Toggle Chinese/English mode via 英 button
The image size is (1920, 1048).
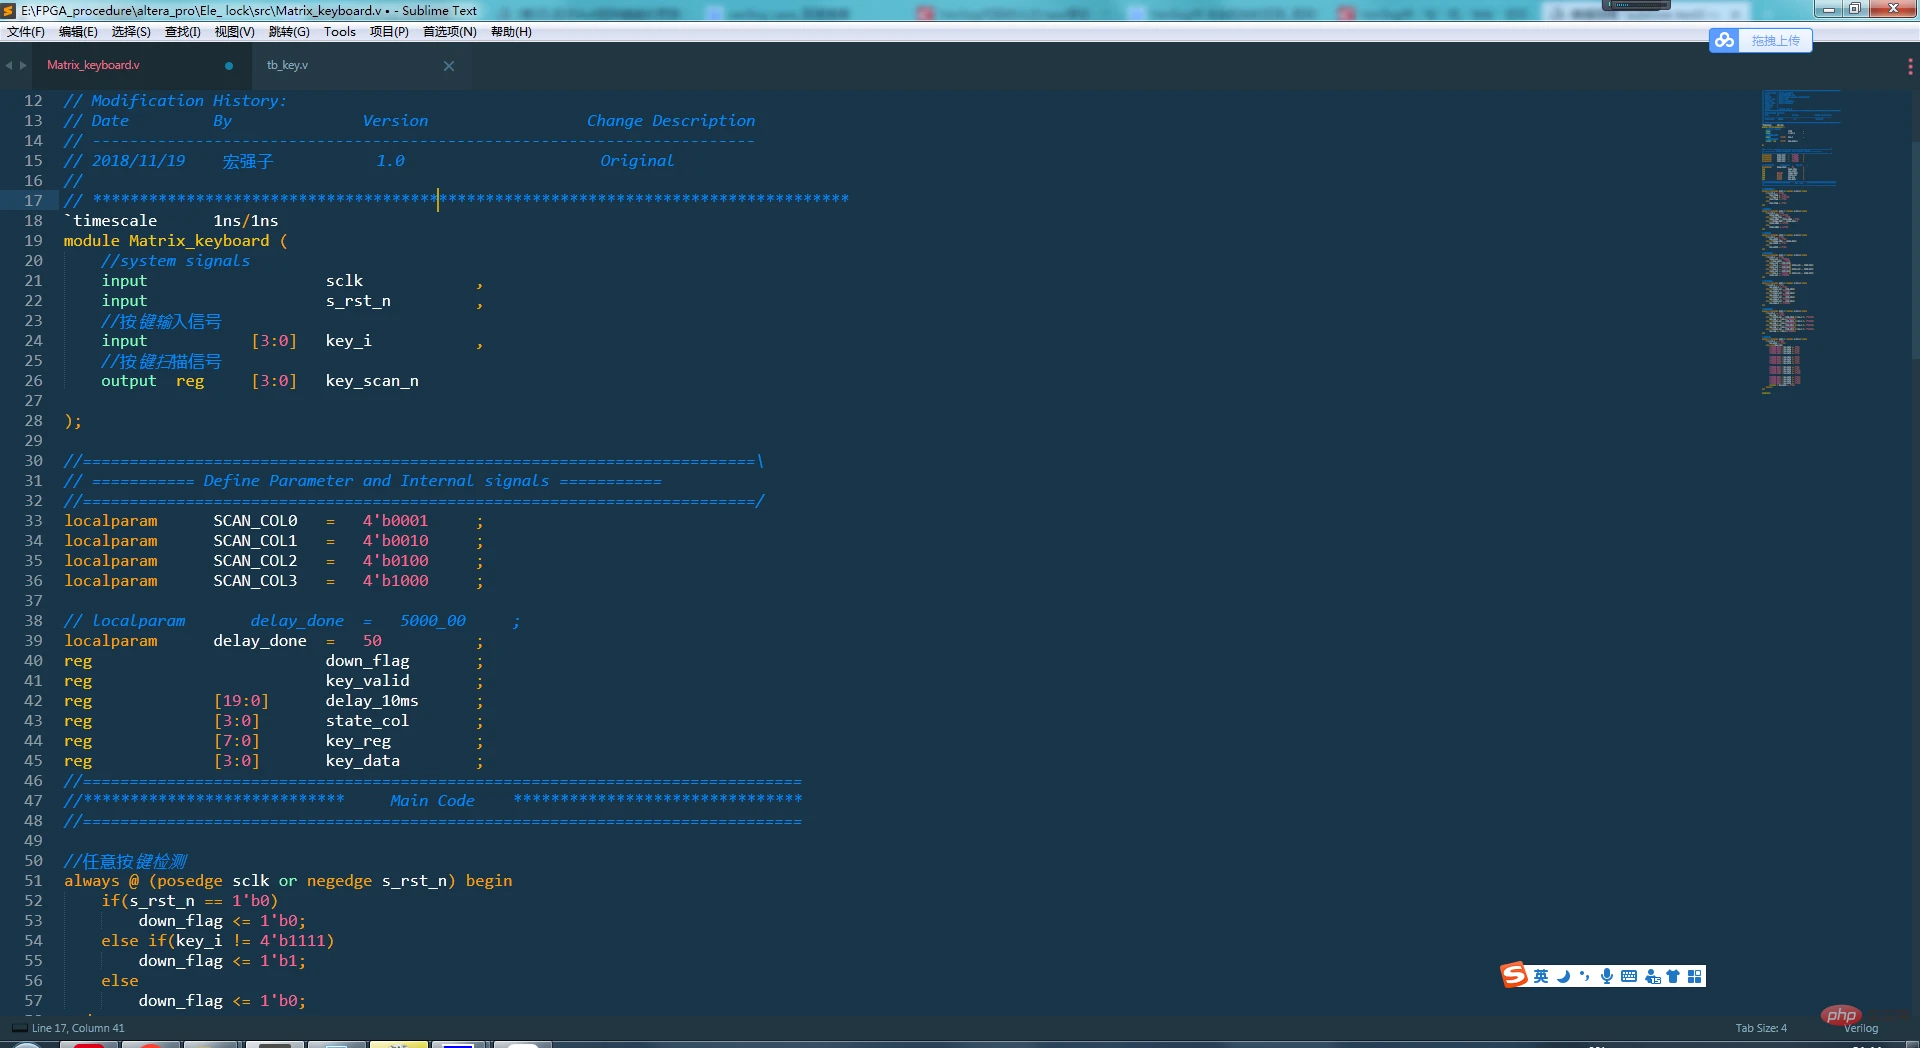(1541, 976)
